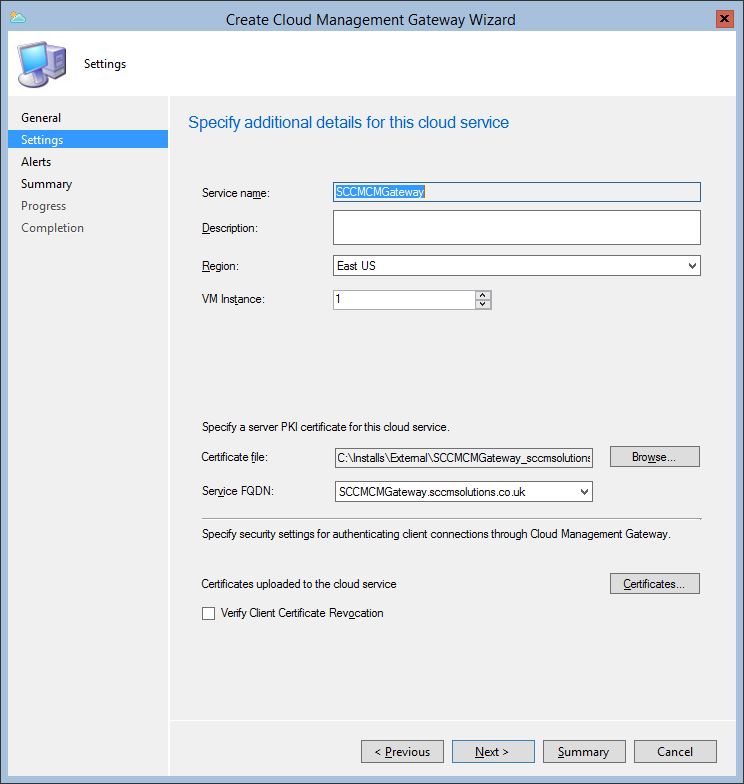The image size is (744, 784).
Task: Select the Progress step in sidebar
Action: (44, 206)
